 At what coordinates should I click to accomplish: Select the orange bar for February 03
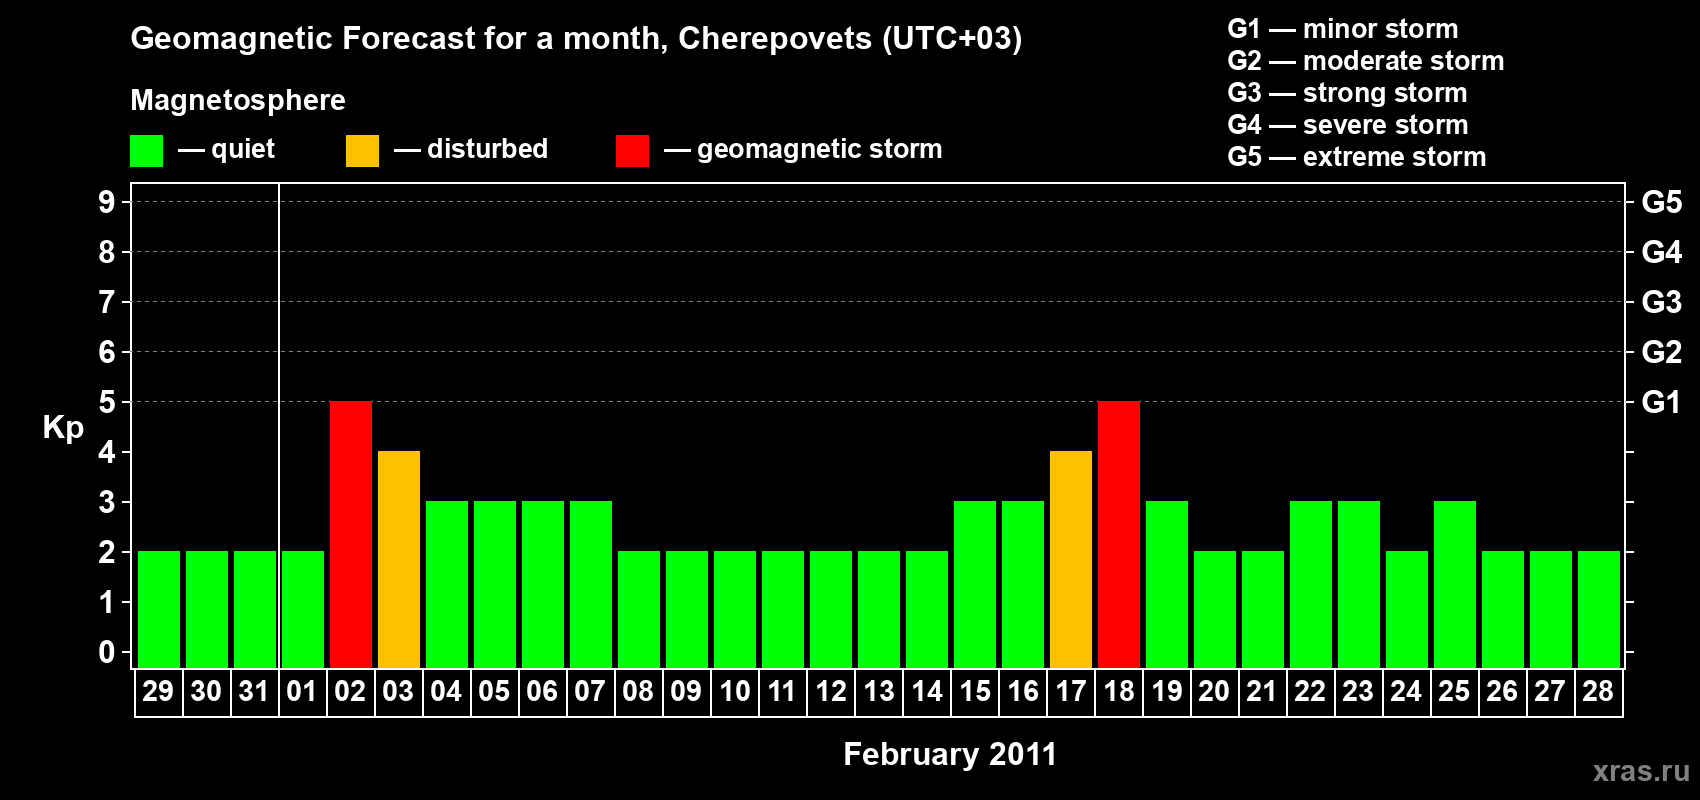click(399, 560)
